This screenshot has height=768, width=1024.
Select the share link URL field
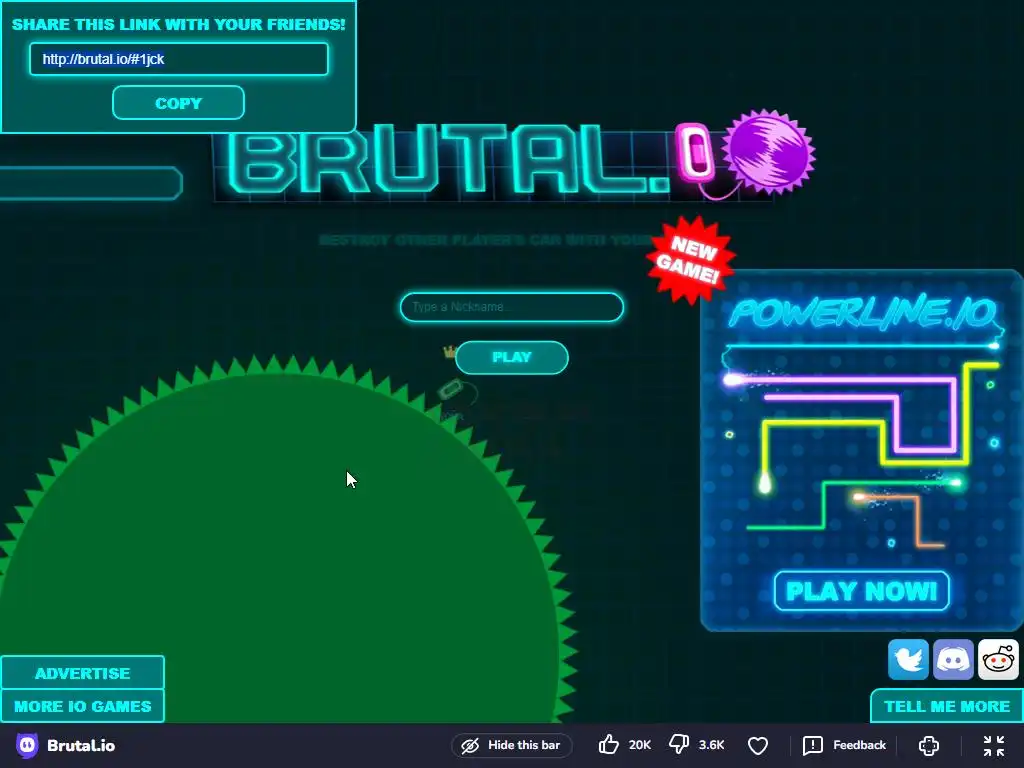tap(178, 59)
